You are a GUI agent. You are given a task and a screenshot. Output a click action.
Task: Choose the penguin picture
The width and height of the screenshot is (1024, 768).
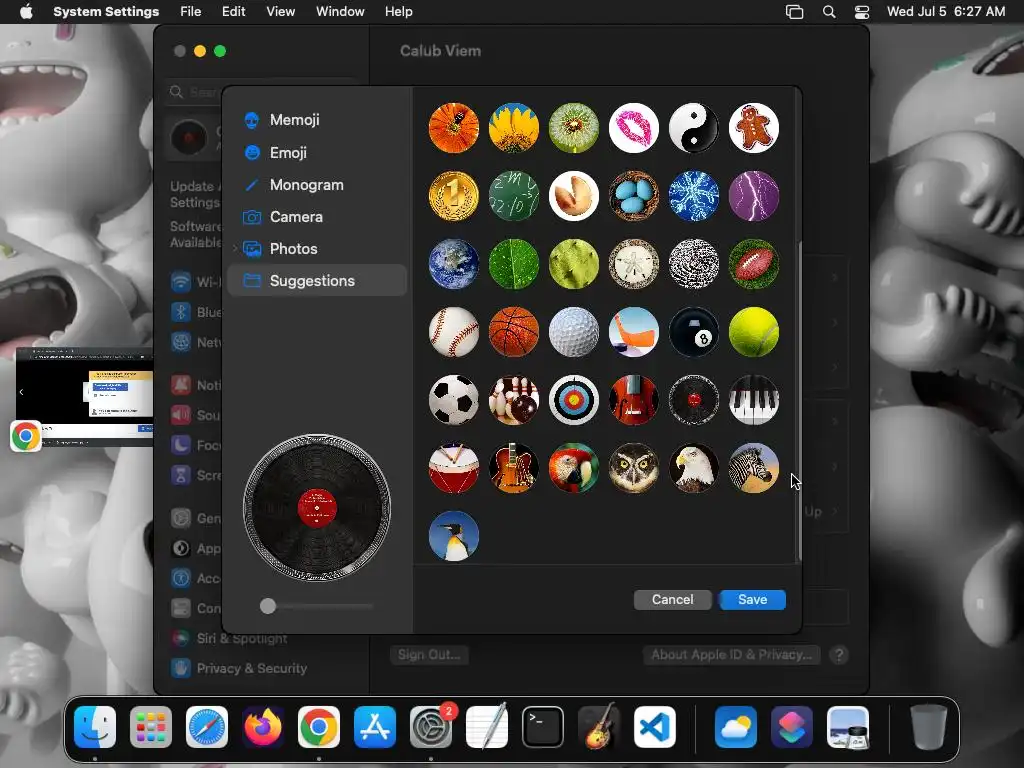tap(454, 536)
